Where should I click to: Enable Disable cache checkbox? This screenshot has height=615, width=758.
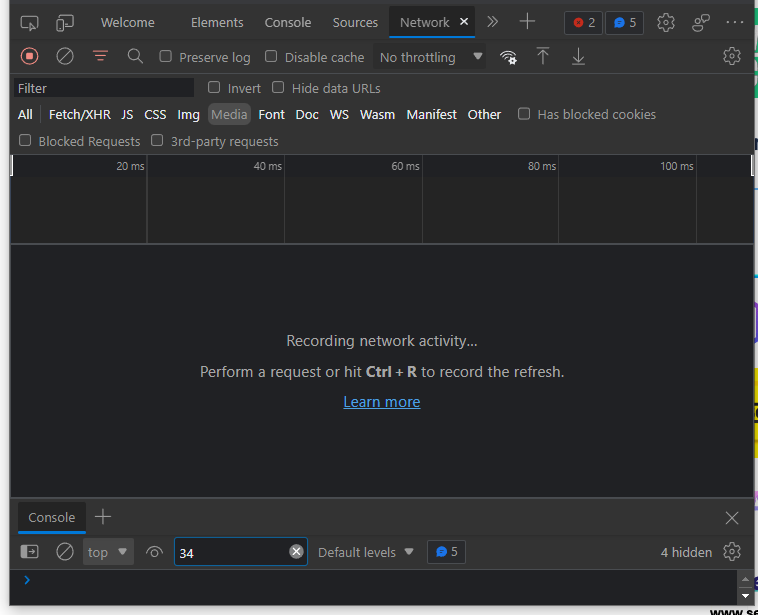pyautogui.click(x=271, y=56)
